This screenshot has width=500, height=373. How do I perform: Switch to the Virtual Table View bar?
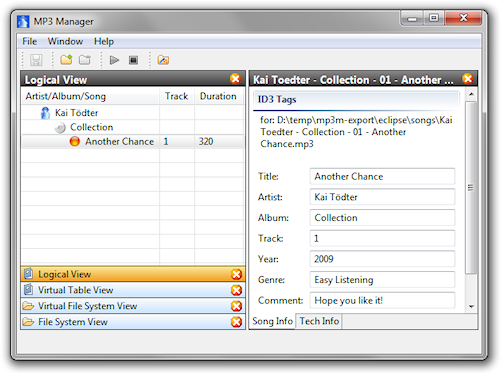pyautogui.click(x=133, y=290)
